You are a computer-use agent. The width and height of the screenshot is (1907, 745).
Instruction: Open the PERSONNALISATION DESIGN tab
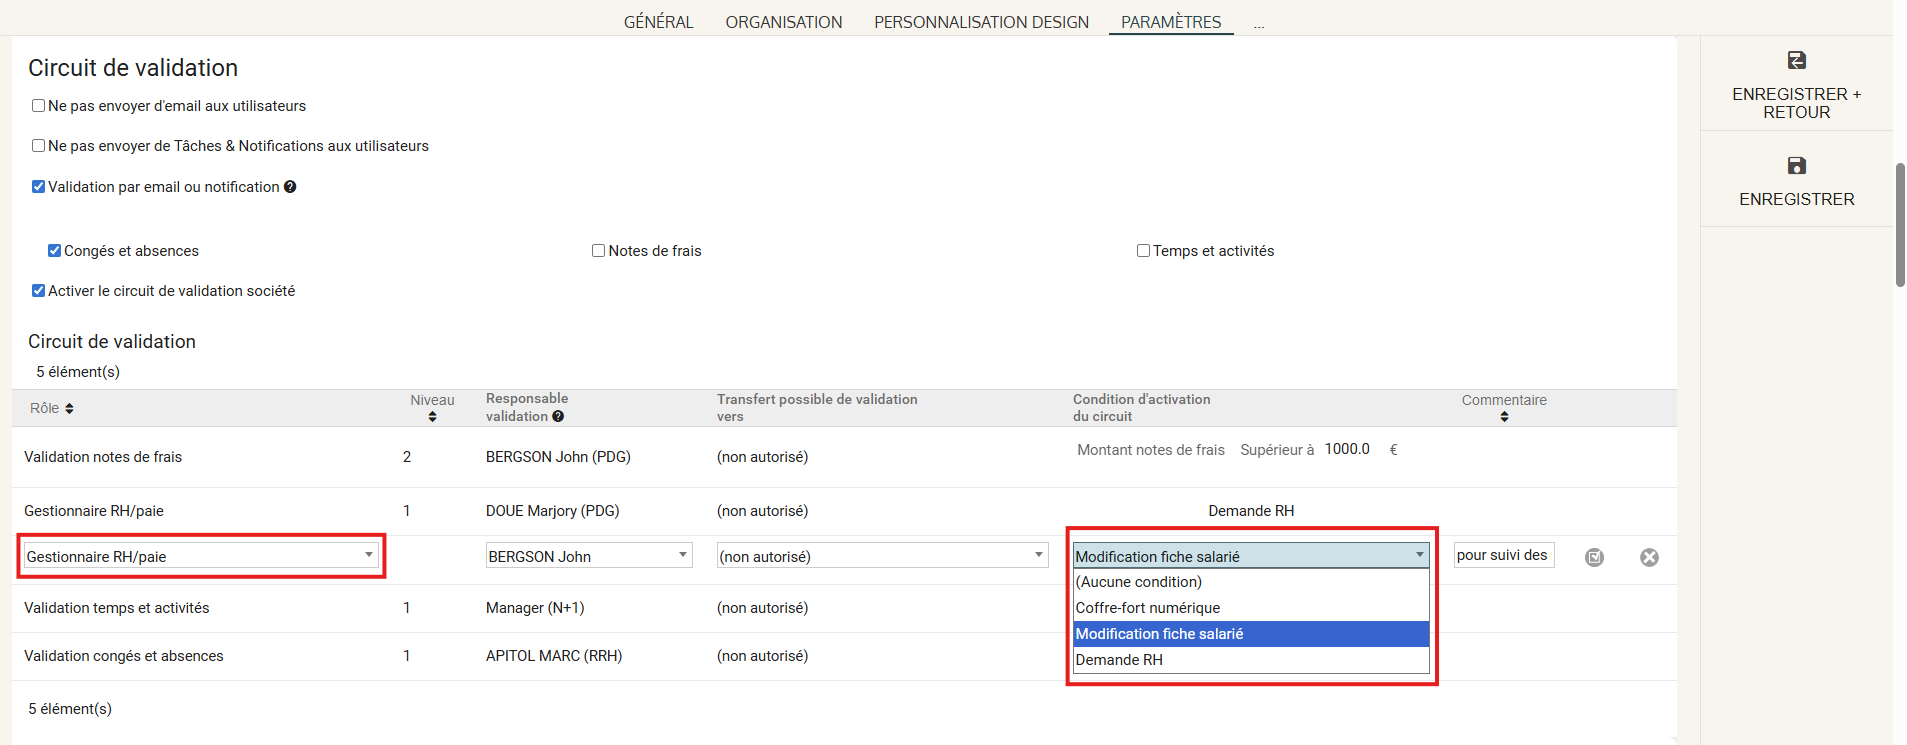tap(981, 22)
